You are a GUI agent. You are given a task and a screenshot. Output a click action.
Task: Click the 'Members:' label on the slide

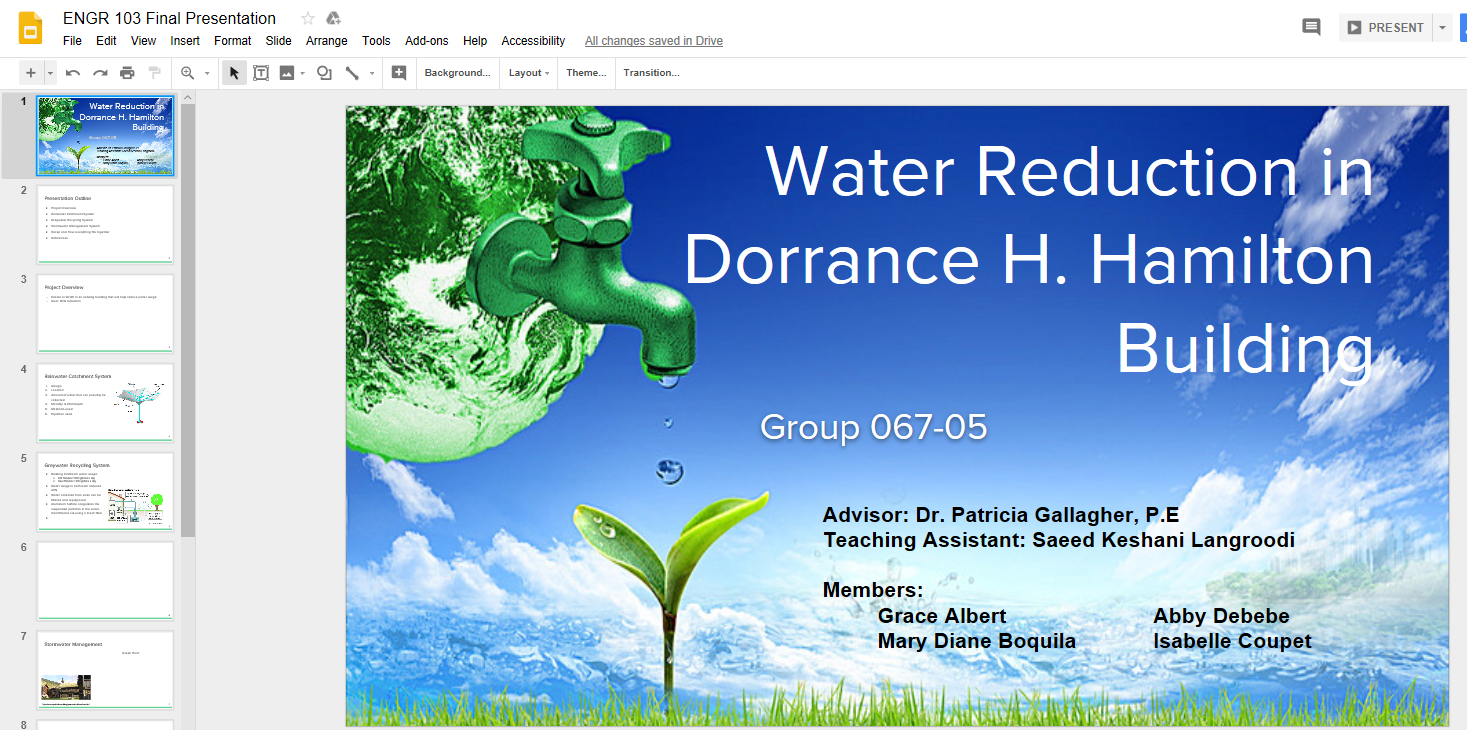873,590
